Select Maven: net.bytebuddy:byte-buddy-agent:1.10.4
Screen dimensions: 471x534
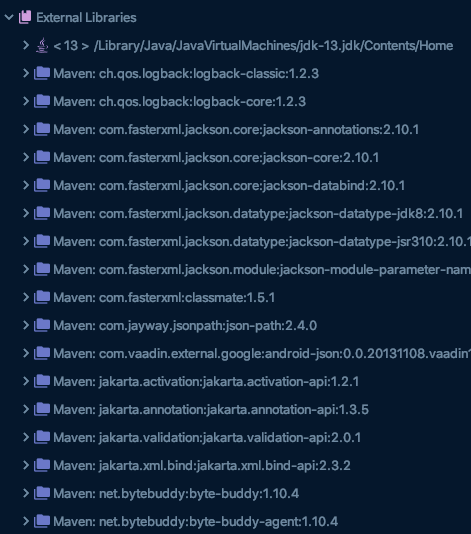[x=196, y=521]
